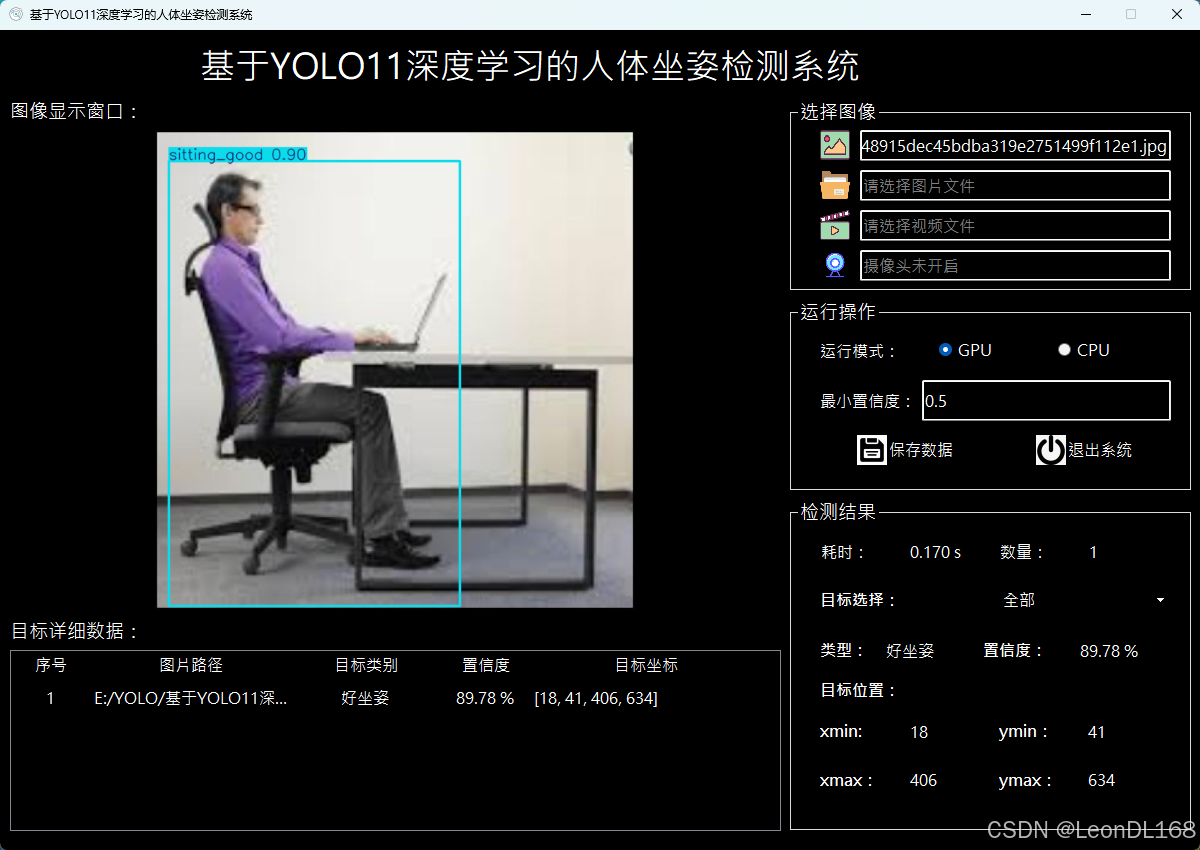Click the detected posture image preview

(x=395, y=370)
